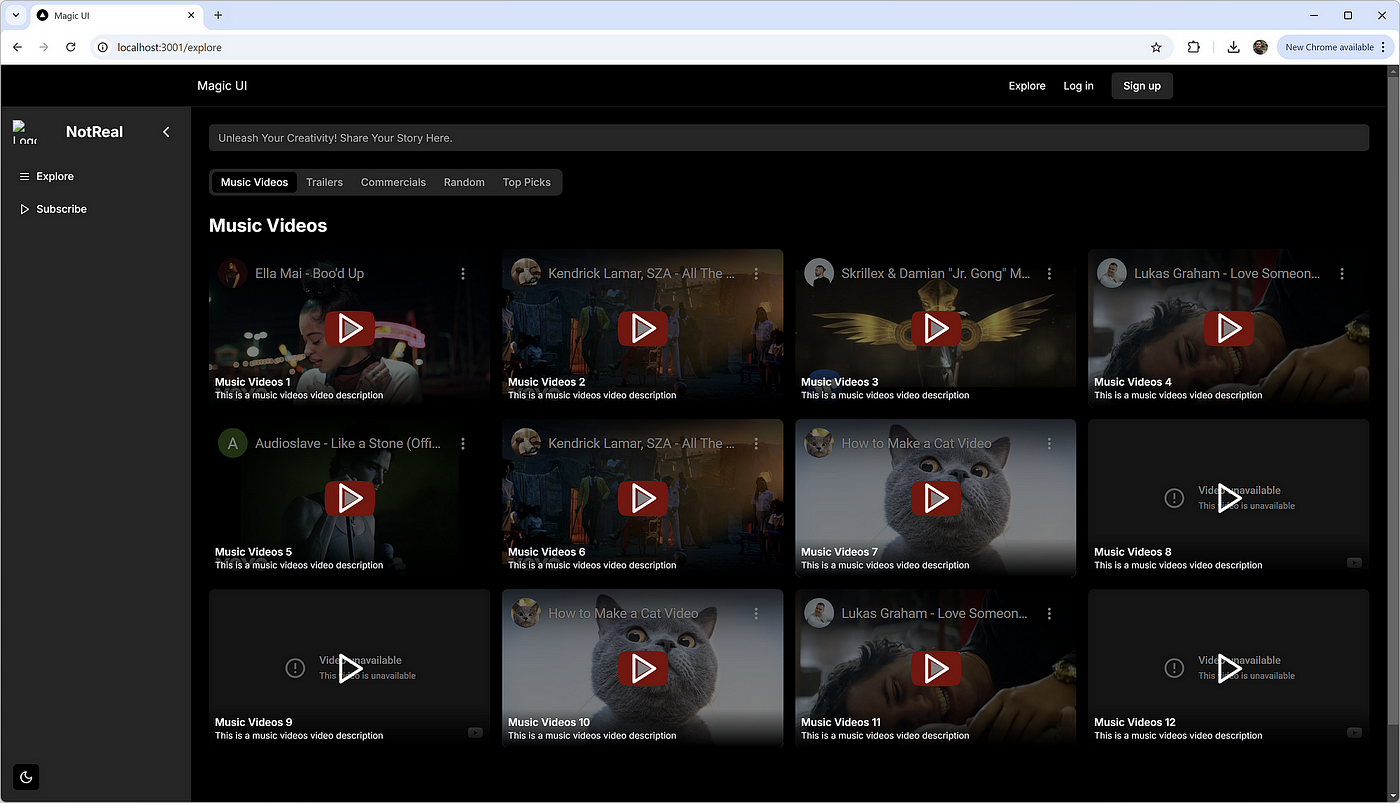Open more options on Music Videos 11 card
This screenshot has height=803, width=1400.
[1049, 613]
